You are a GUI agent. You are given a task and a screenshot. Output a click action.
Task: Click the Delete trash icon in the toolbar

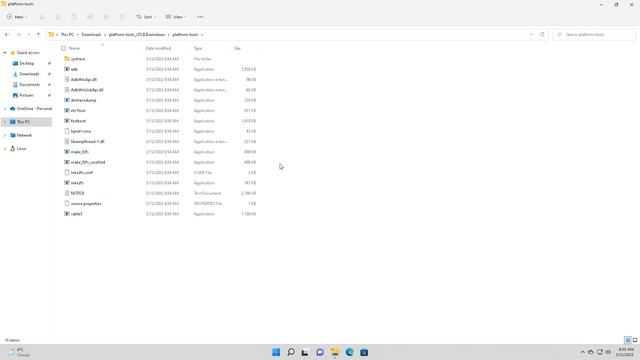pyautogui.click(x=122, y=17)
